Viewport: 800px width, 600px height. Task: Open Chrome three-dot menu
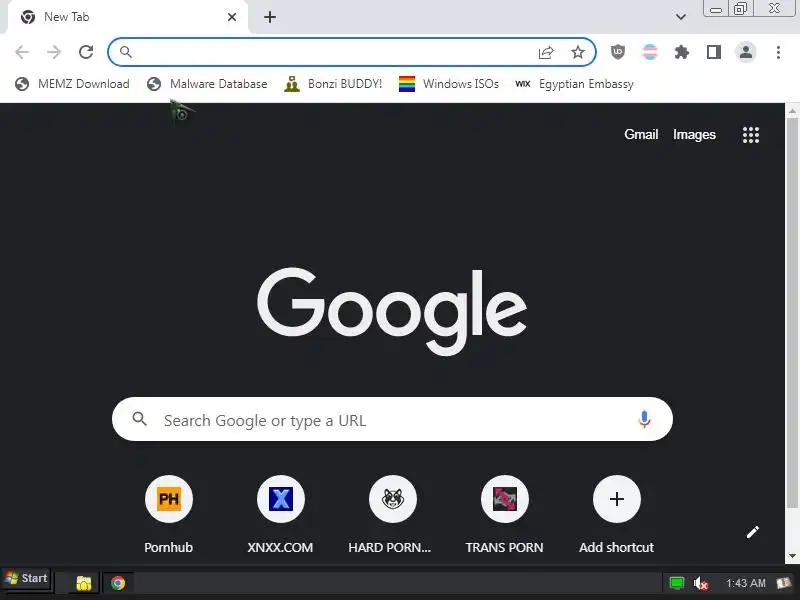778,52
